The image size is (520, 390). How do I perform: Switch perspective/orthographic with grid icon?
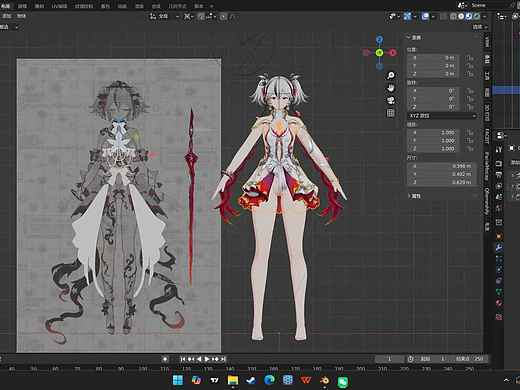pyautogui.click(x=391, y=113)
